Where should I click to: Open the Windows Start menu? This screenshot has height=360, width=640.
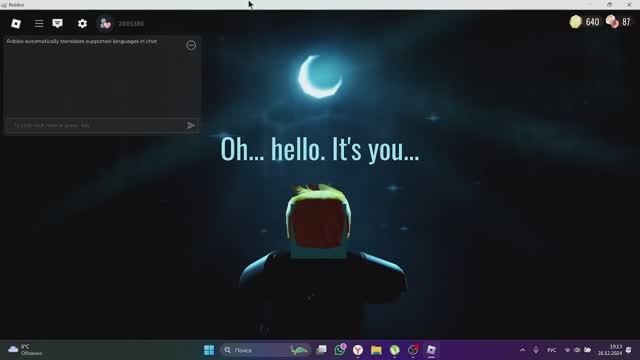pyautogui.click(x=209, y=350)
